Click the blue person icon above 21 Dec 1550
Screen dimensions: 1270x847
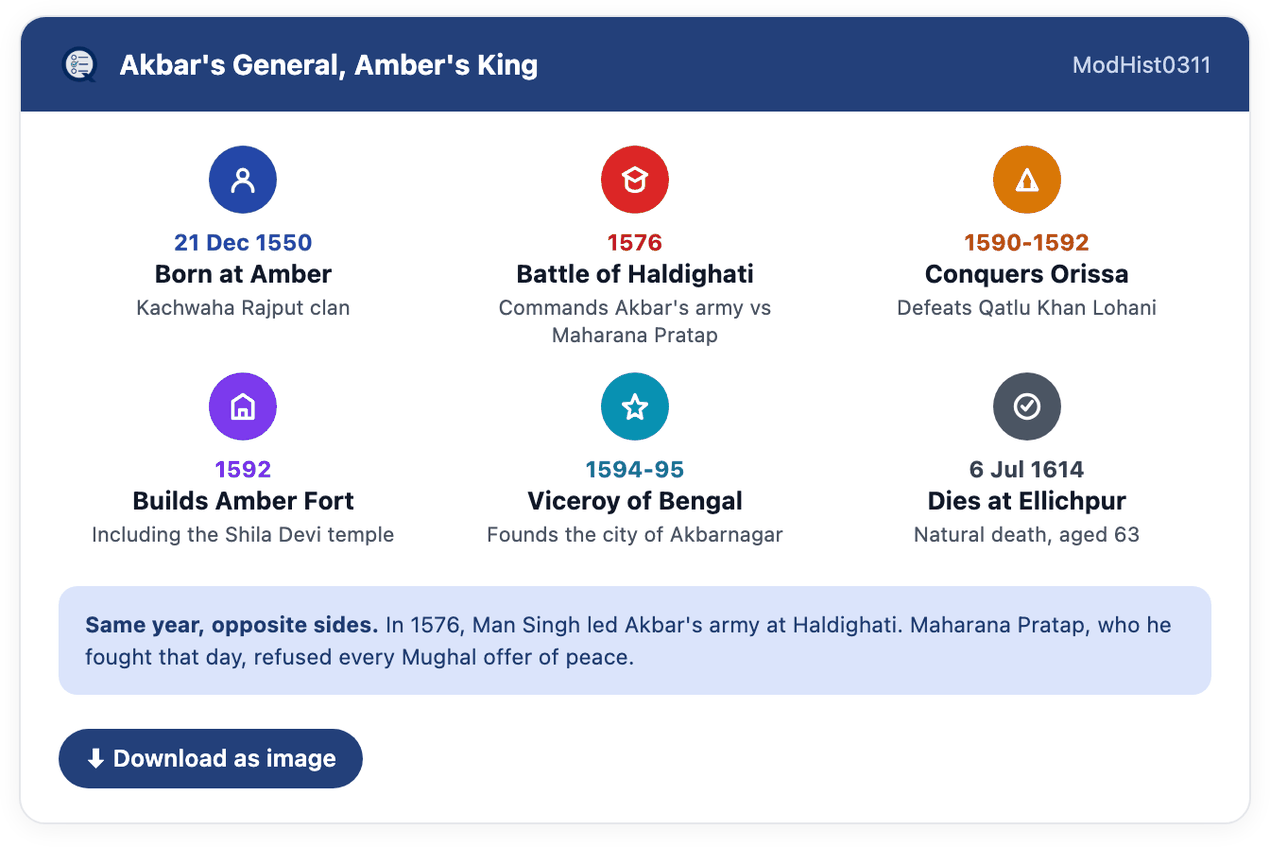click(x=243, y=180)
